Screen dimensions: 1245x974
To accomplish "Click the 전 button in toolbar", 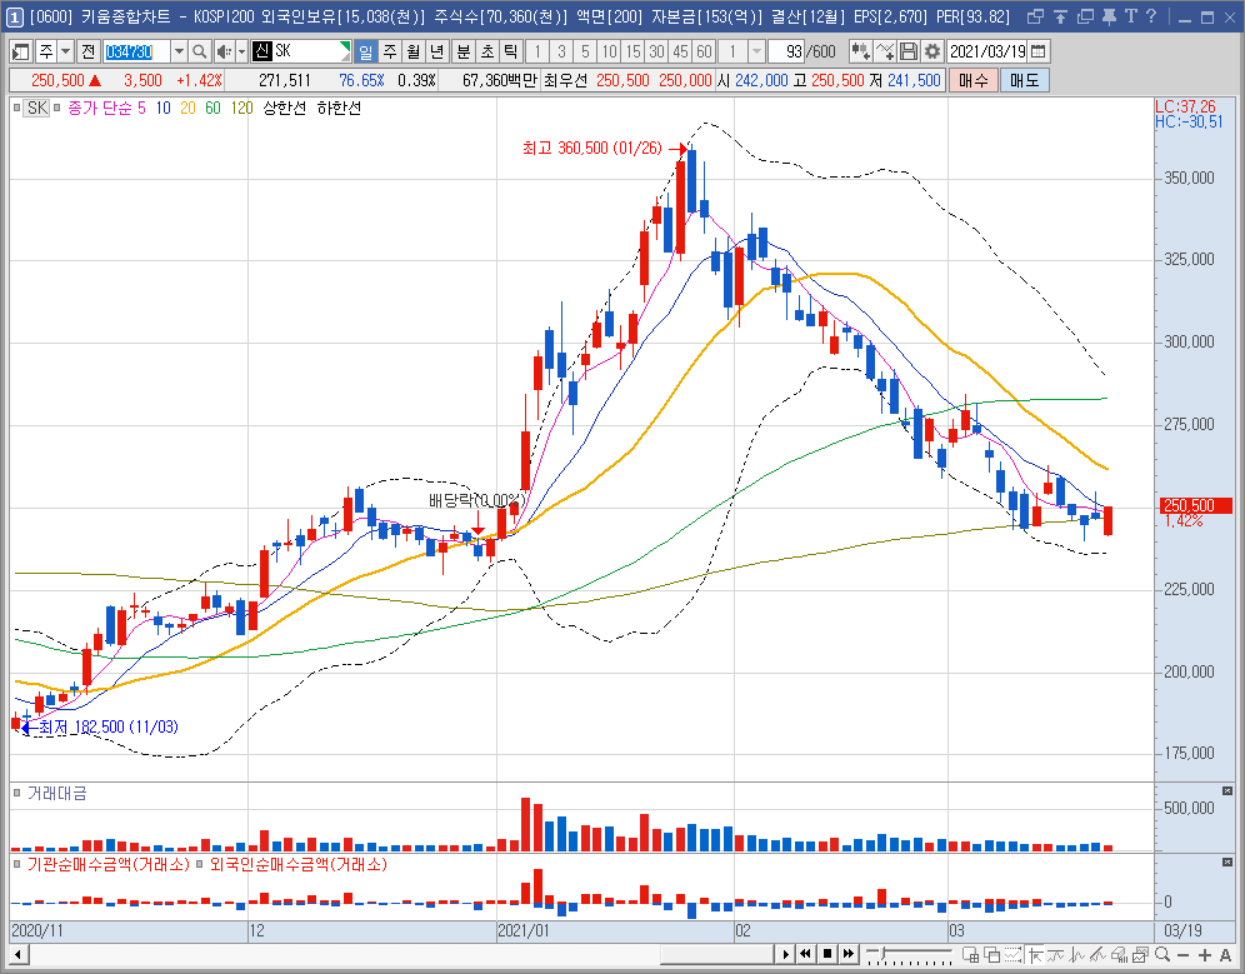I will tap(88, 51).
